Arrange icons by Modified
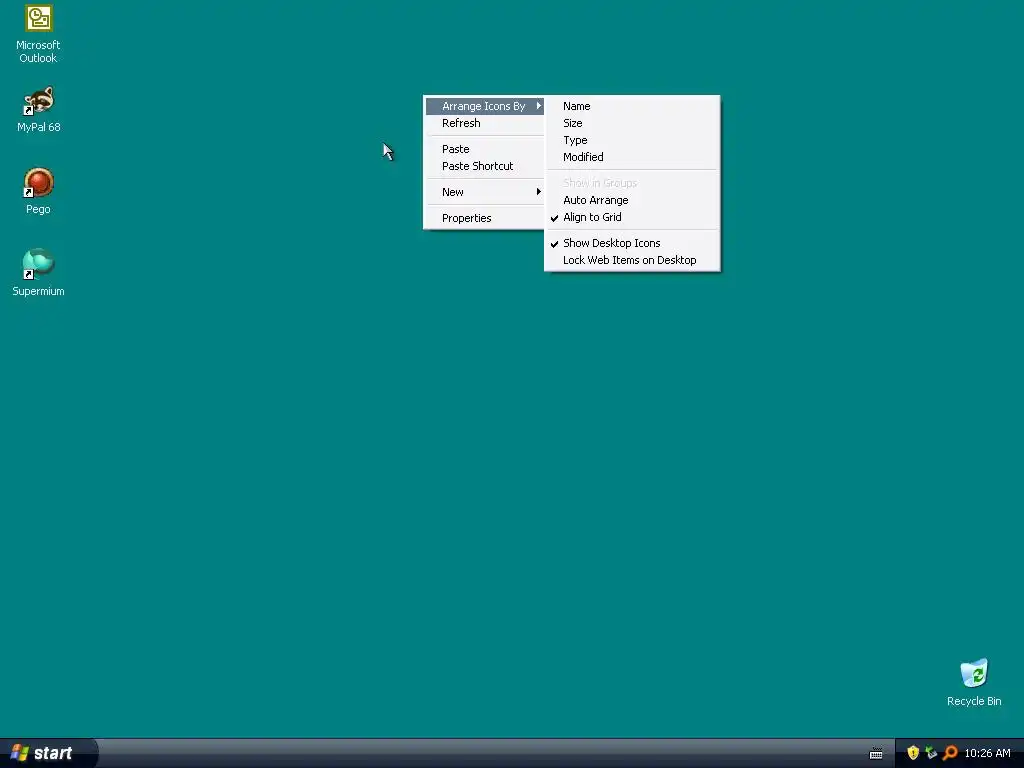1024x768 pixels. click(632, 157)
